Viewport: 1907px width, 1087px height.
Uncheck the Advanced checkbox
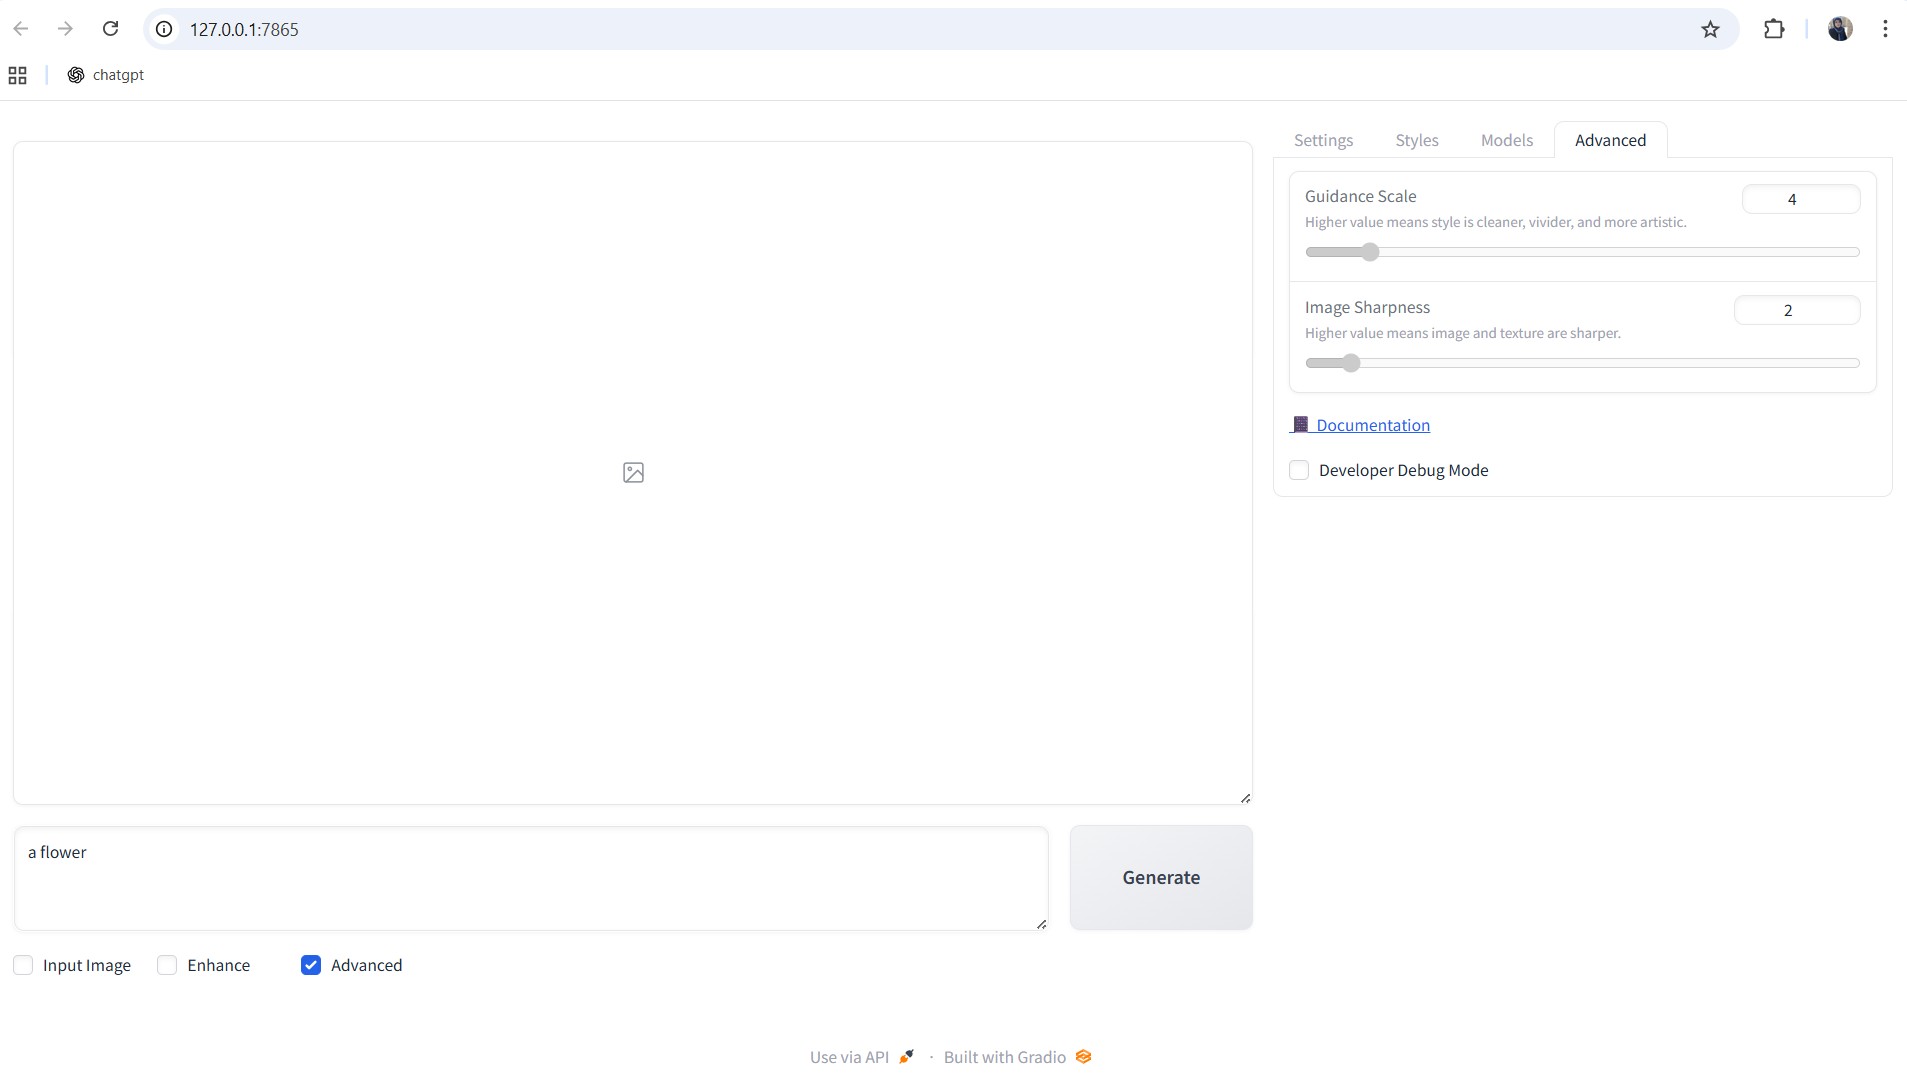pos(311,965)
